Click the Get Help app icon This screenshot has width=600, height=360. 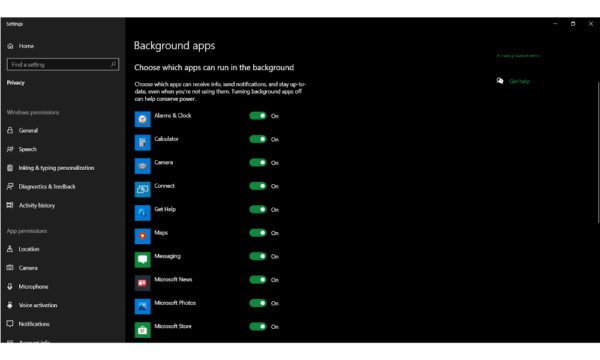point(142,213)
